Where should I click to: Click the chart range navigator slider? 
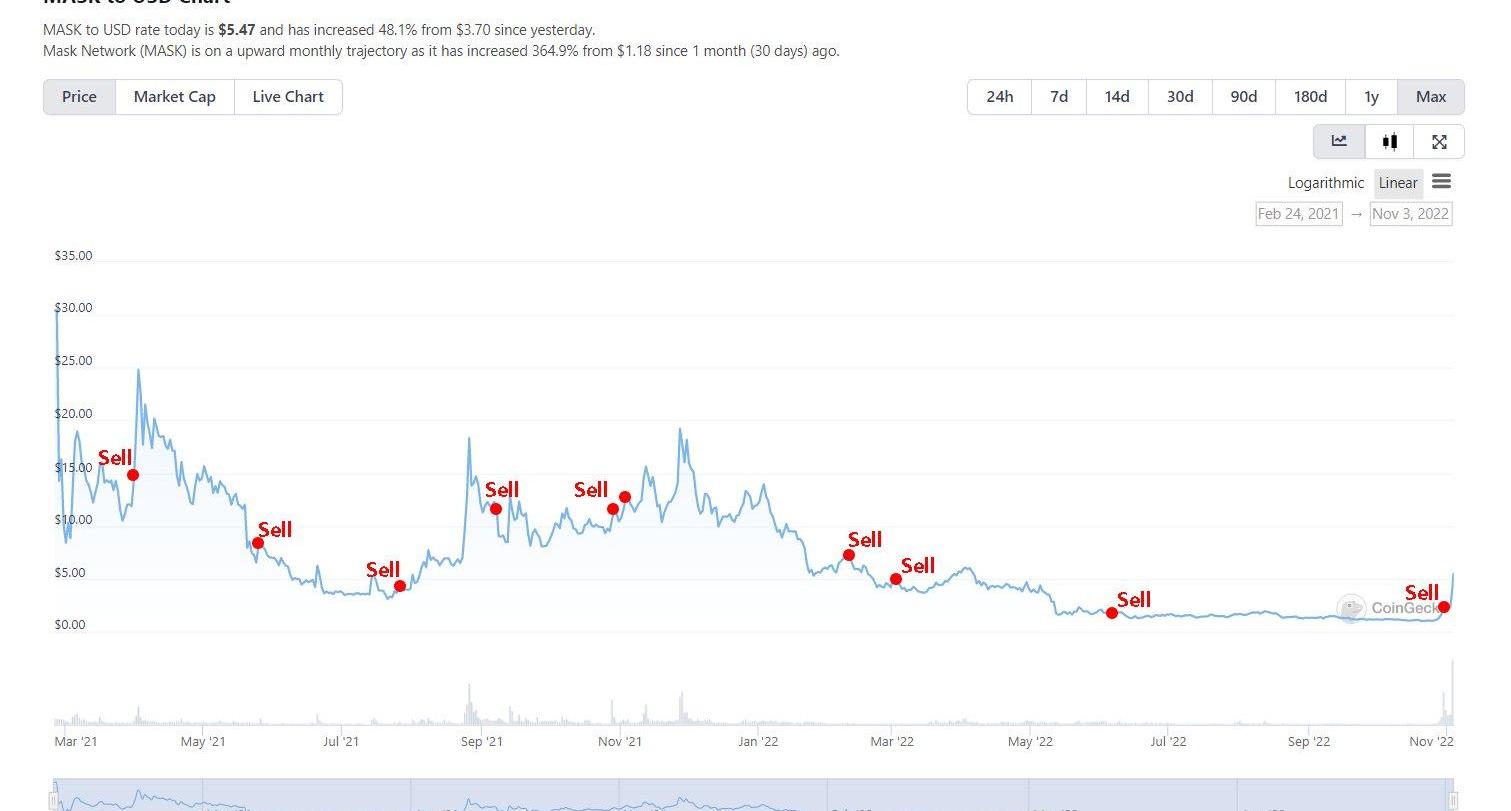[752, 795]
